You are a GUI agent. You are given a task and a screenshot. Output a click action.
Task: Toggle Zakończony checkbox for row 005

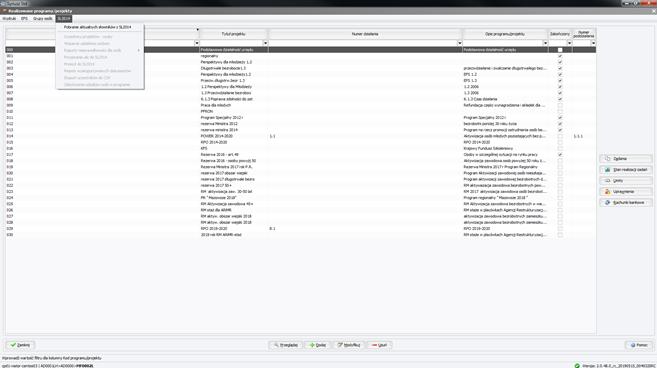(x=560, y=80)
